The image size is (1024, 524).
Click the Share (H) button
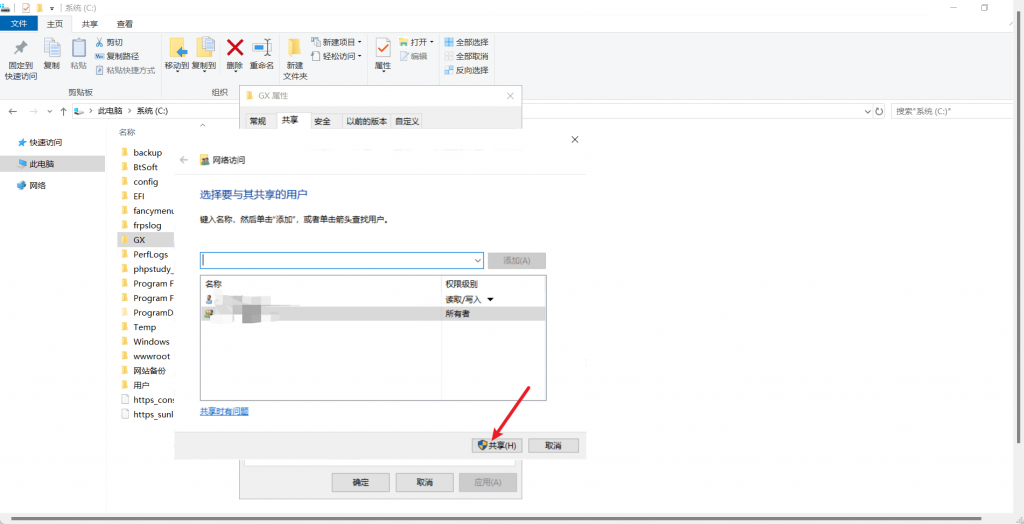[497, 445]
